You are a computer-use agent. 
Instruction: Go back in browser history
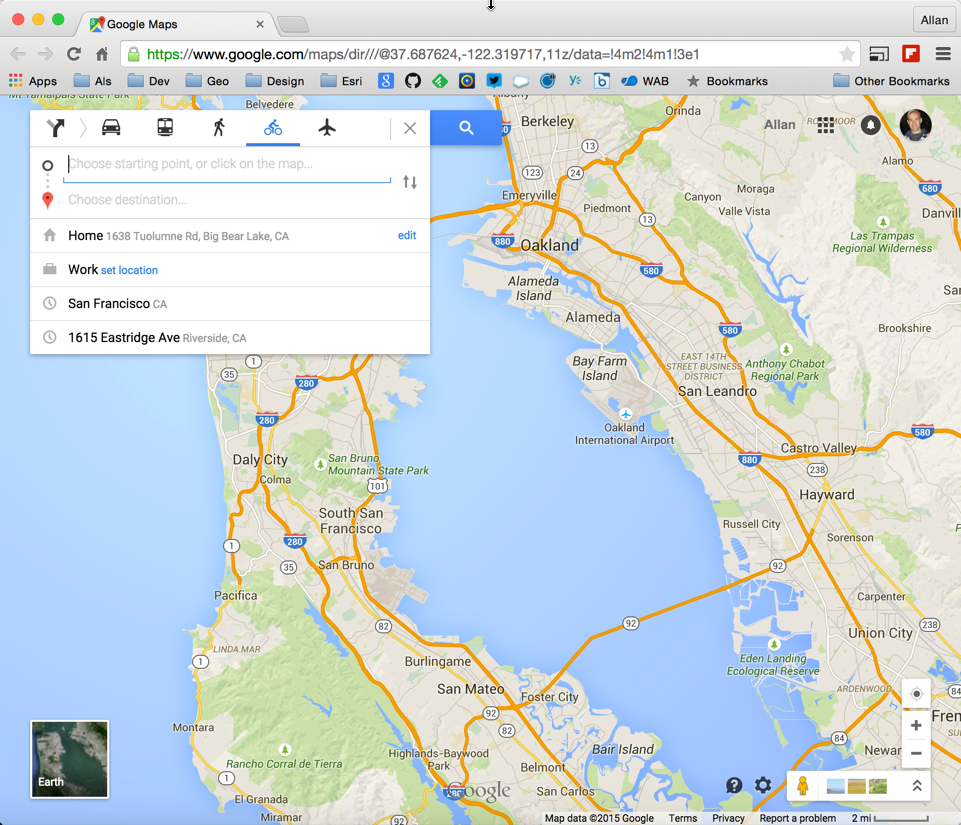[18, 54]
